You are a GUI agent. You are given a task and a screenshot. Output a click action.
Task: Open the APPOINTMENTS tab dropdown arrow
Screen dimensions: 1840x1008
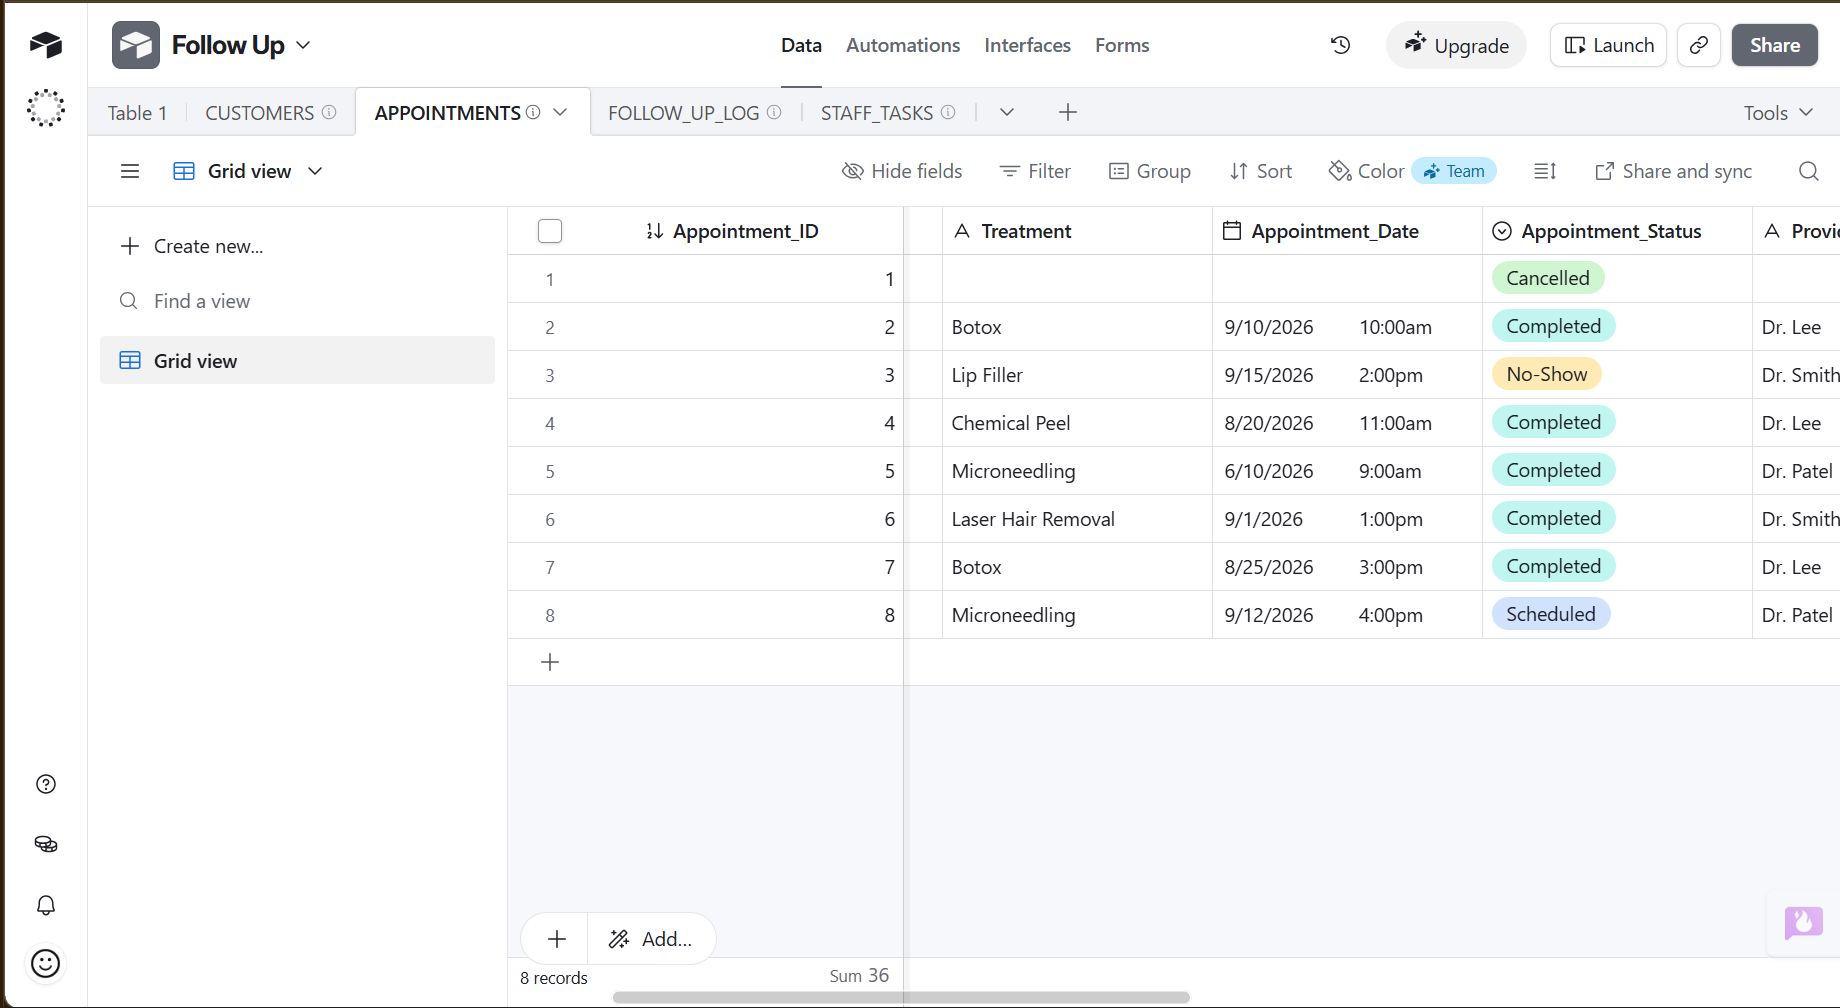[560, 112]
